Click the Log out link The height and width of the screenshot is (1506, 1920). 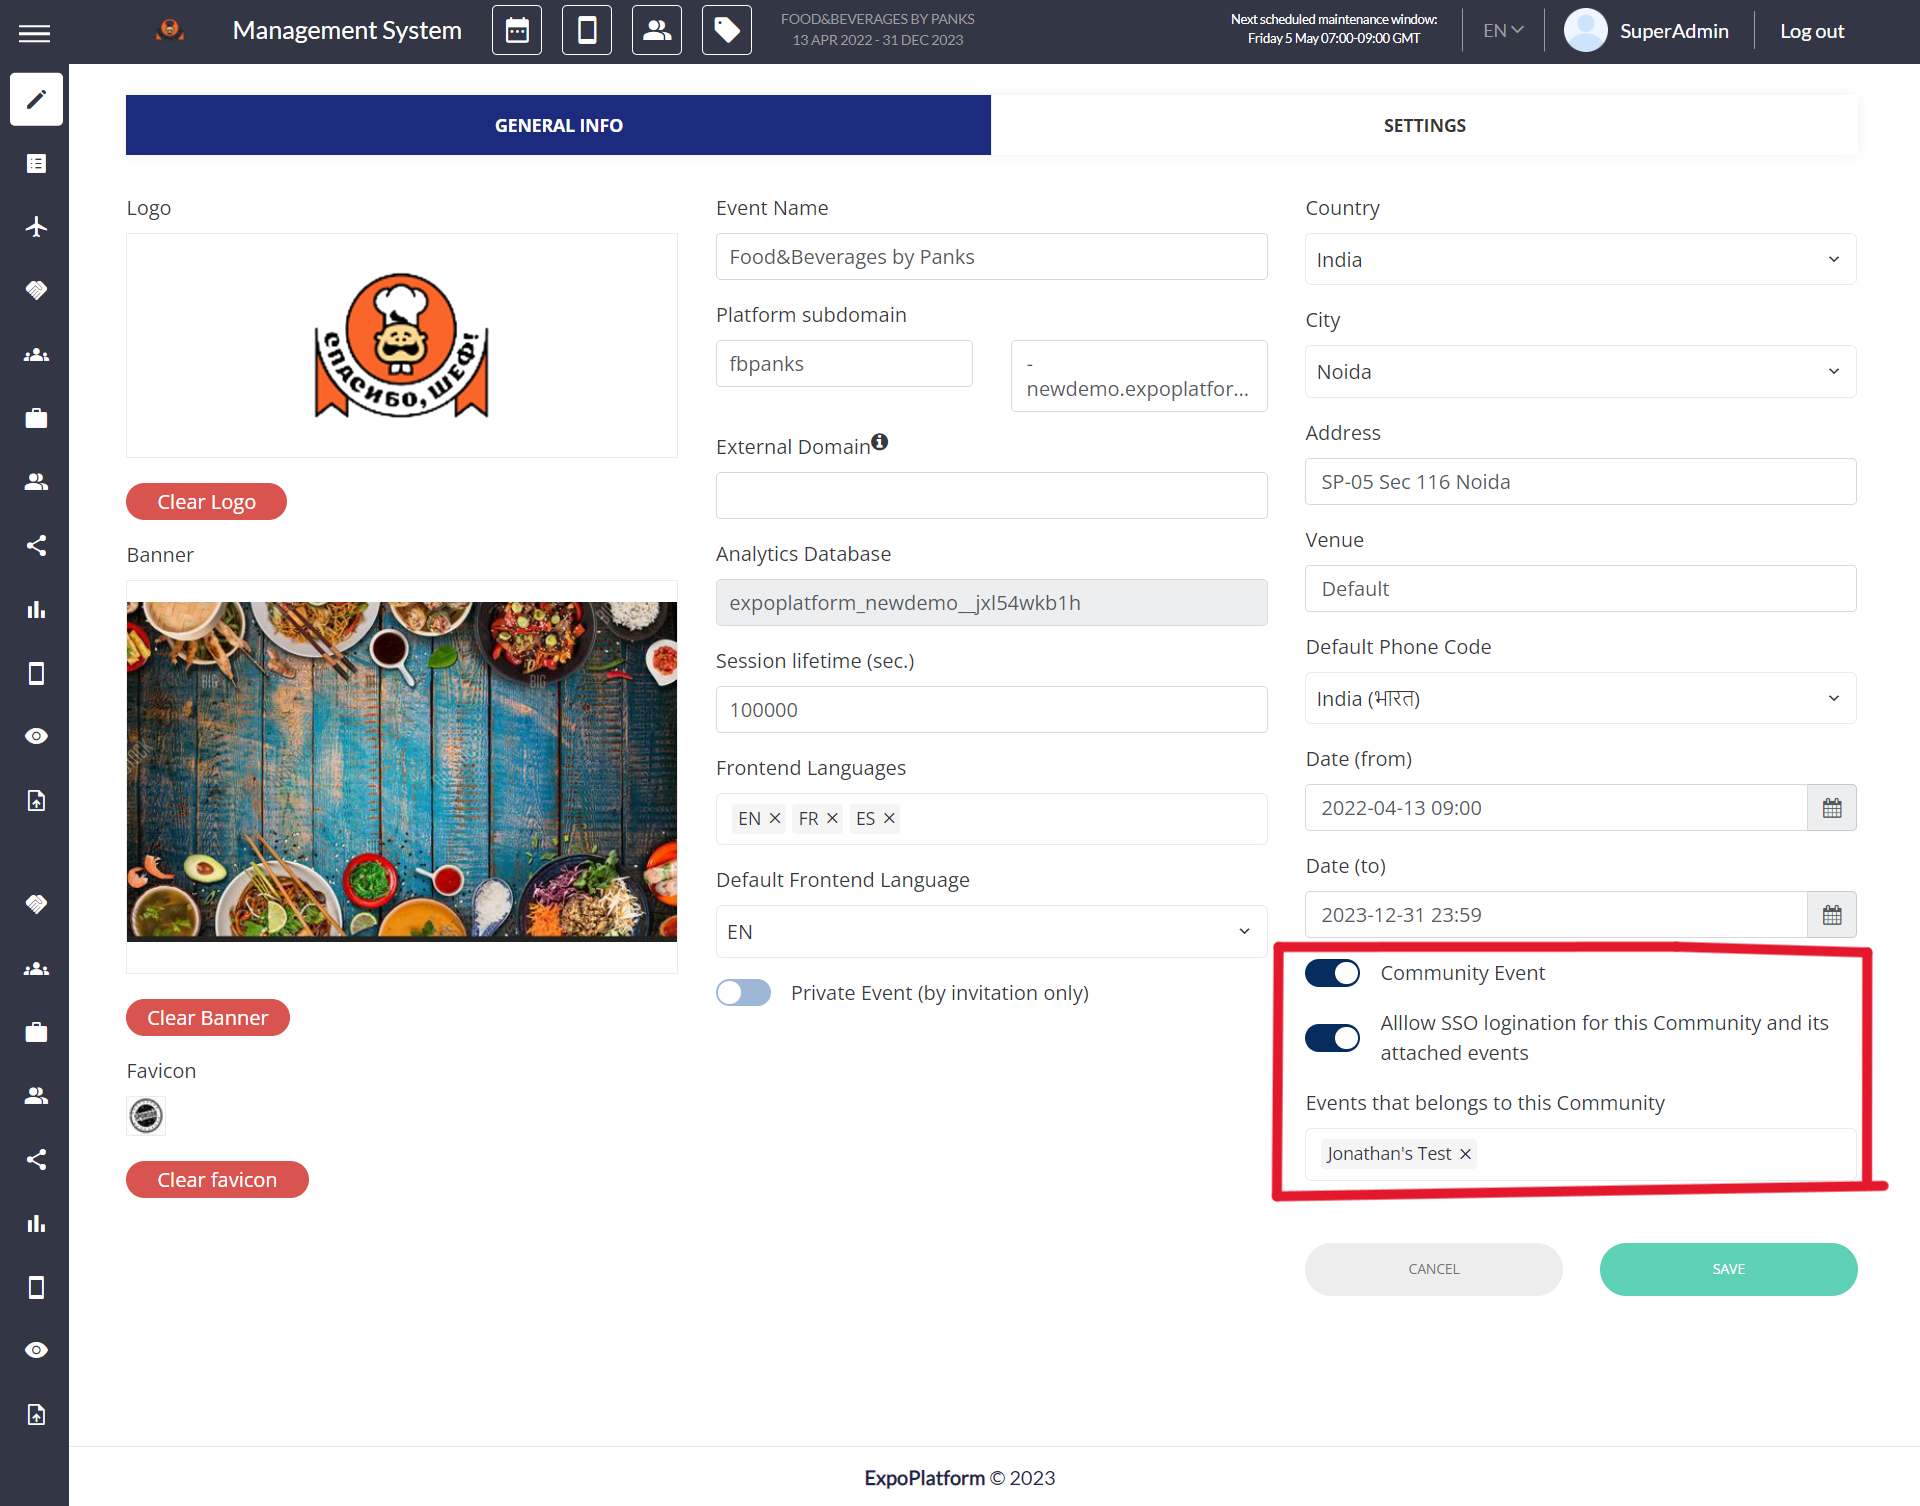pos(1812,31)
